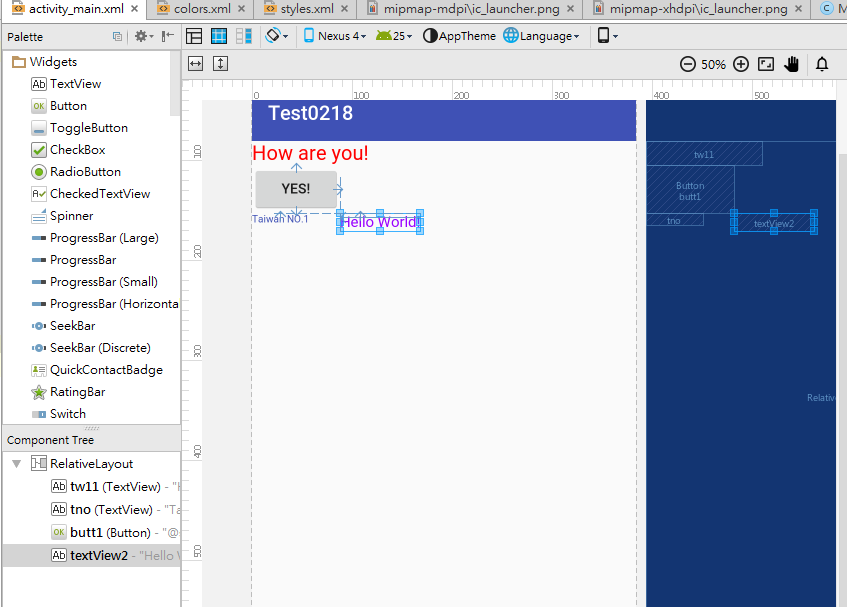
Task: Select CheckBox widget in the Palette
Action: pos(77,150)
